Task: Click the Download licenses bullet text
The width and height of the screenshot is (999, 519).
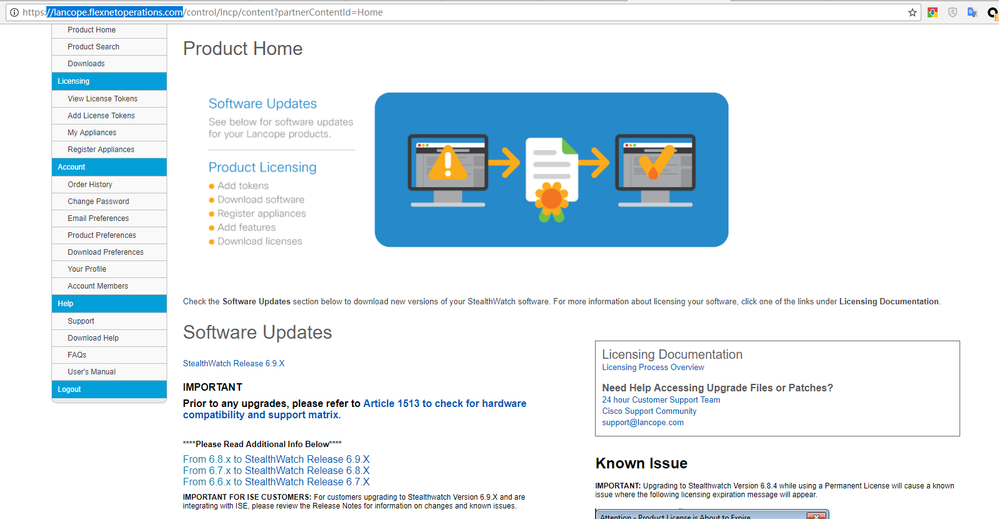Action: point(259,241)
